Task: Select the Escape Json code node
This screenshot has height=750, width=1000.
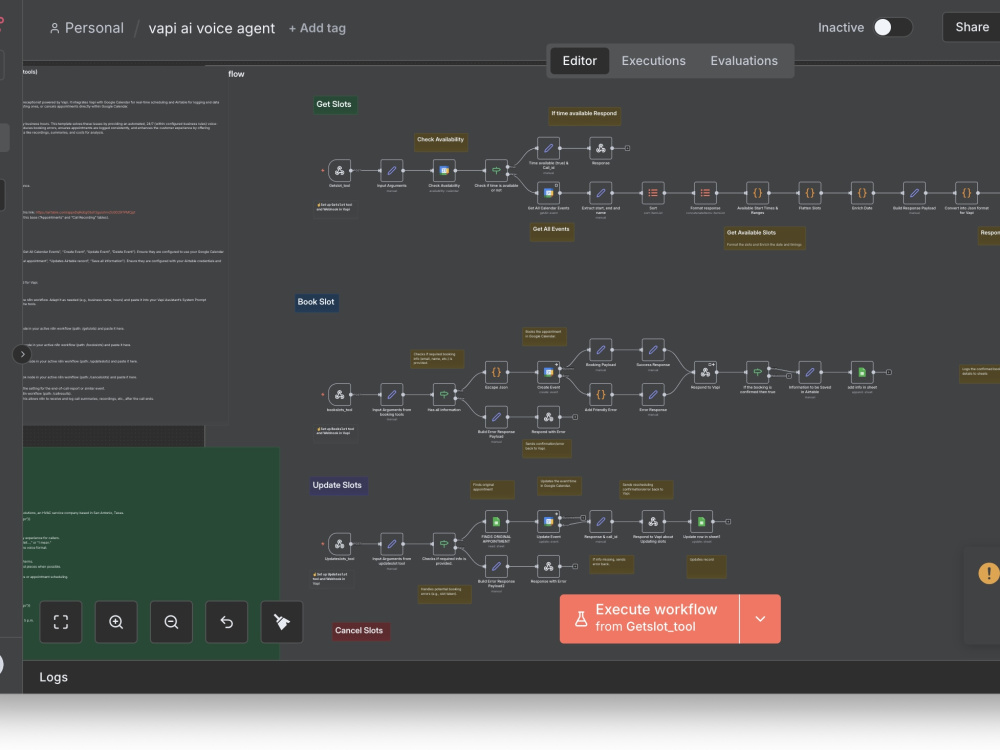Action: (496, 372)
